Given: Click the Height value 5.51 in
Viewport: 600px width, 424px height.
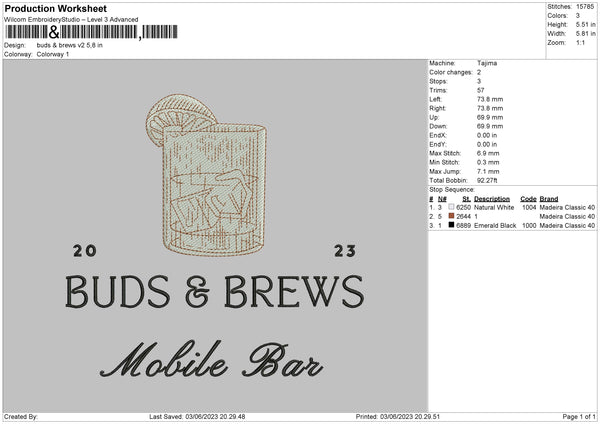Looking at the screenshot, I should point(586,24).
